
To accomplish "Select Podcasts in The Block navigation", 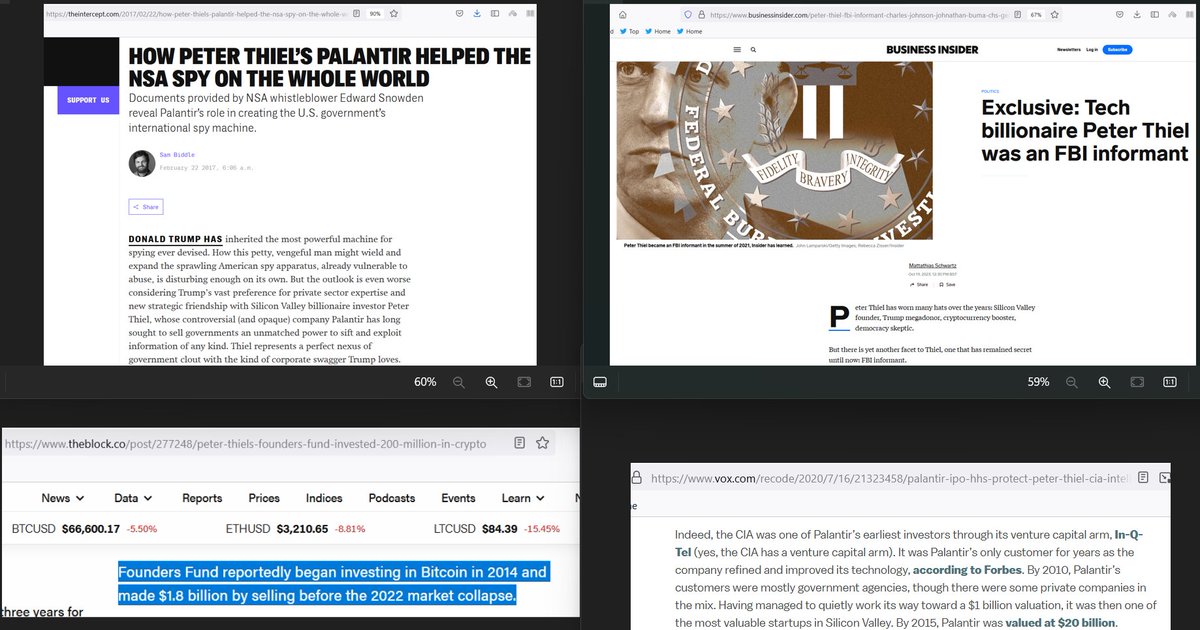I will tap(391, 497).
